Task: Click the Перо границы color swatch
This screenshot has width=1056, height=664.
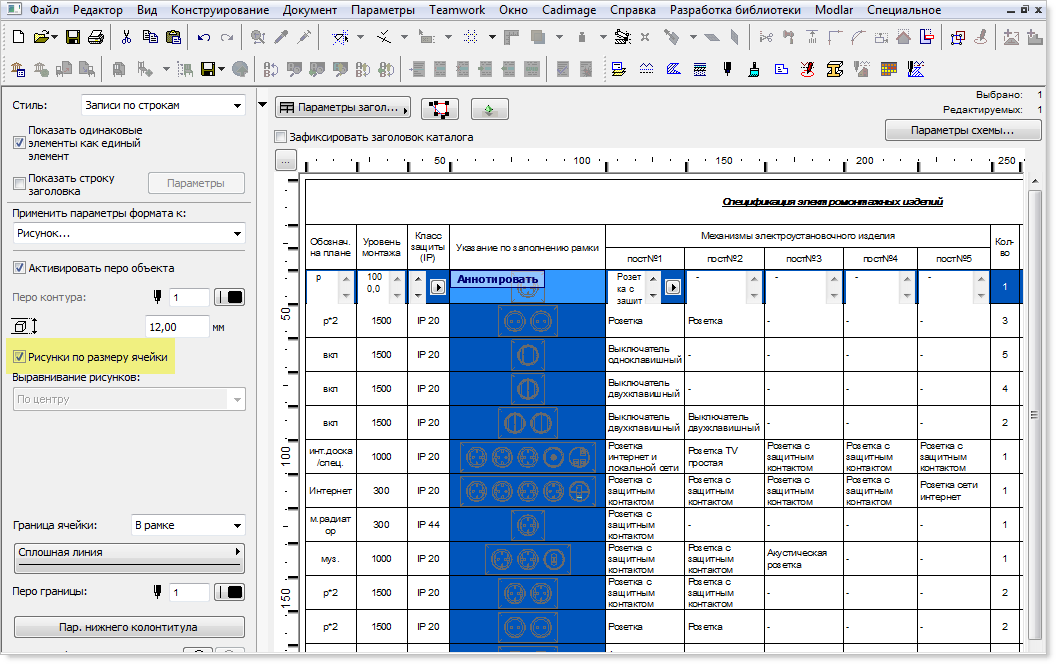Action: click(230, 592)
